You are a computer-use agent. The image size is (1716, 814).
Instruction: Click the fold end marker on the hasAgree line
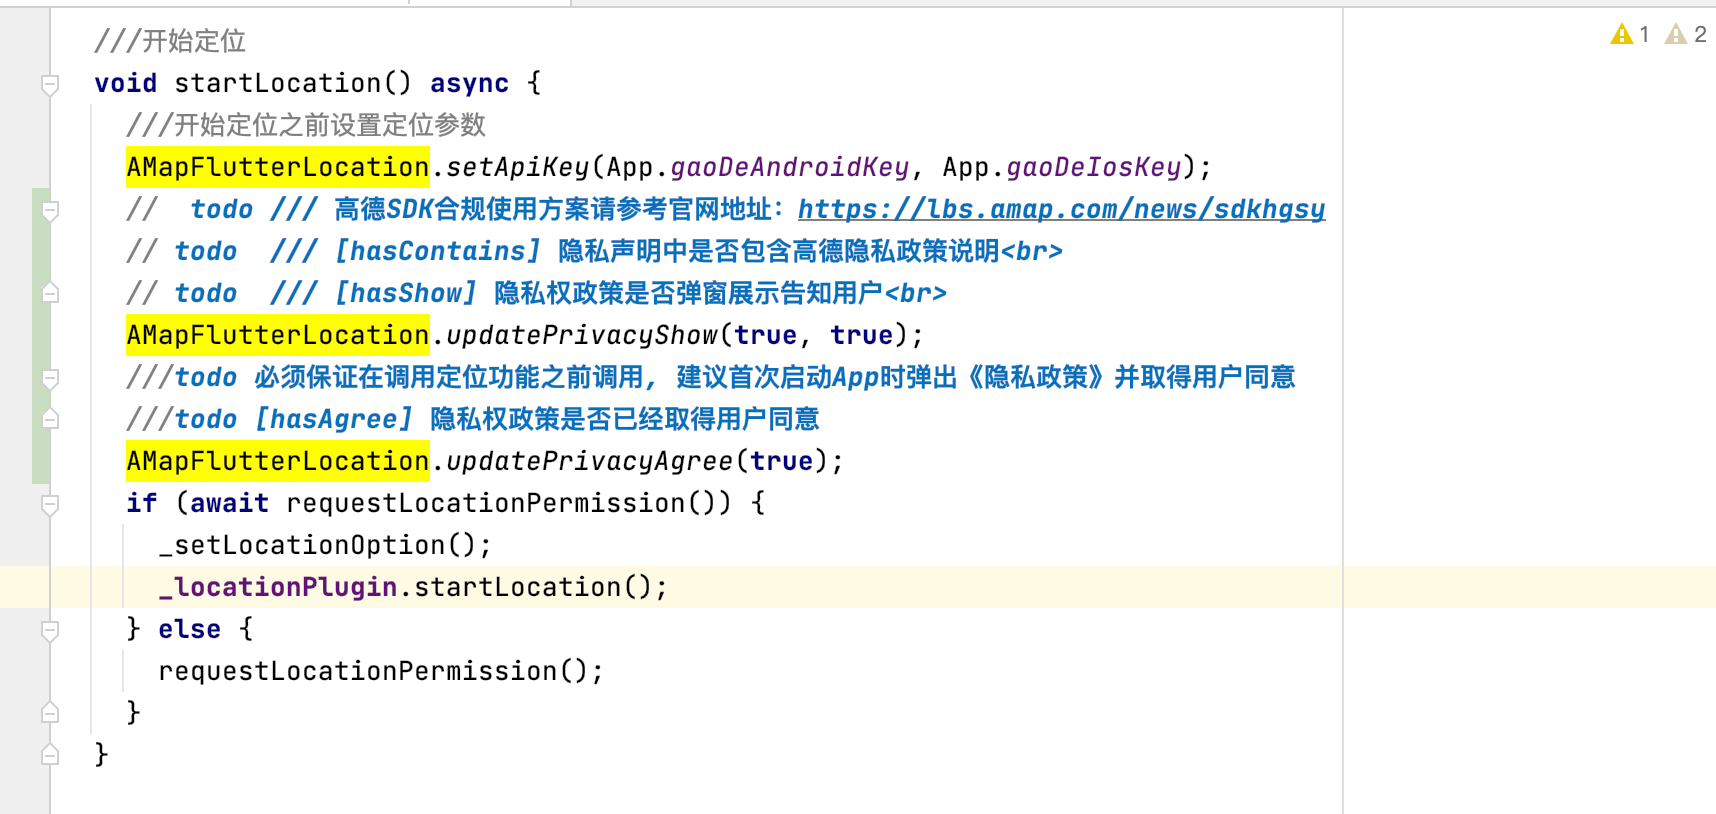pyautogui.click(x=50, y=419)
